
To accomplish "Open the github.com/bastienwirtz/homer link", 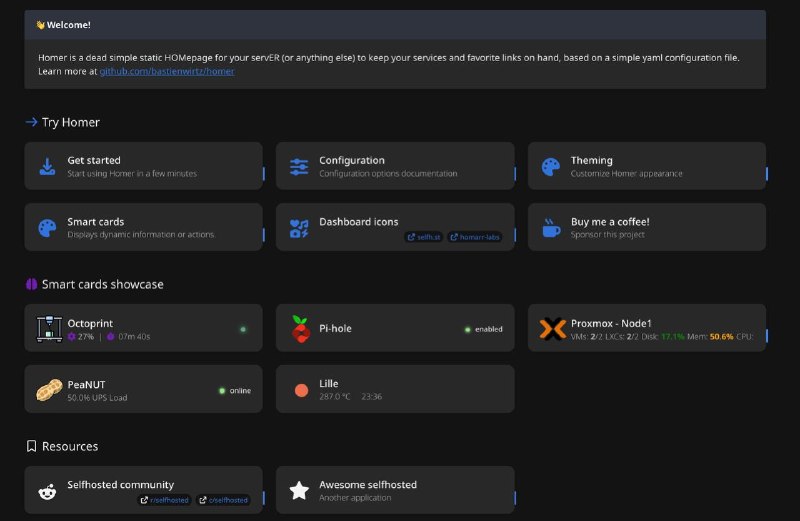I will [x=167, y=71].
